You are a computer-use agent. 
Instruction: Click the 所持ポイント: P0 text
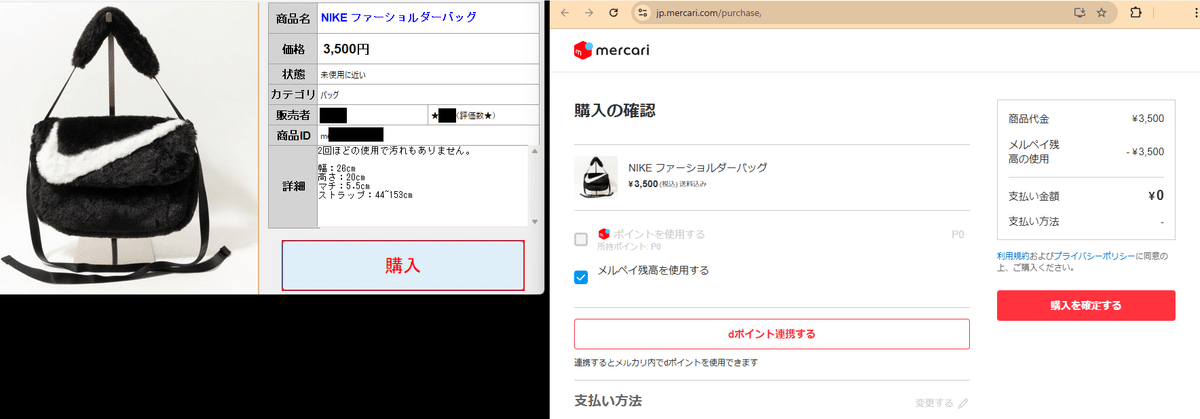coord(629,246)
